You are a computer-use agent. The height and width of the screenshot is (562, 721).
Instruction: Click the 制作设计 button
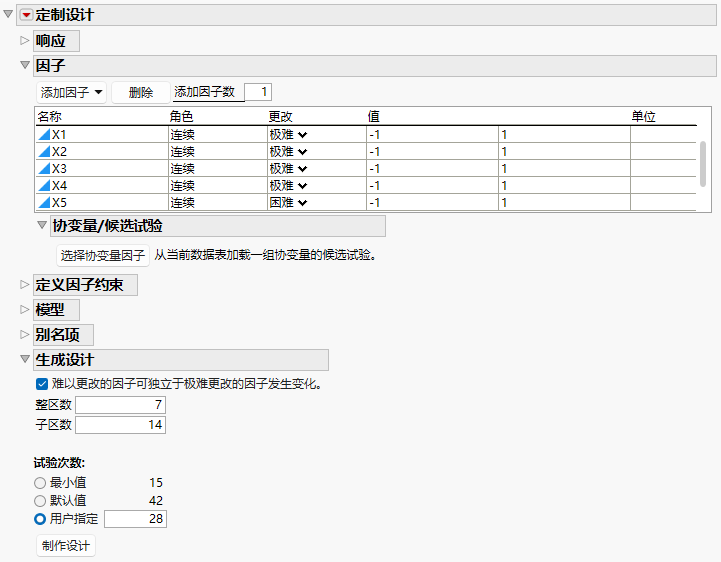click(x=66, y=546)
